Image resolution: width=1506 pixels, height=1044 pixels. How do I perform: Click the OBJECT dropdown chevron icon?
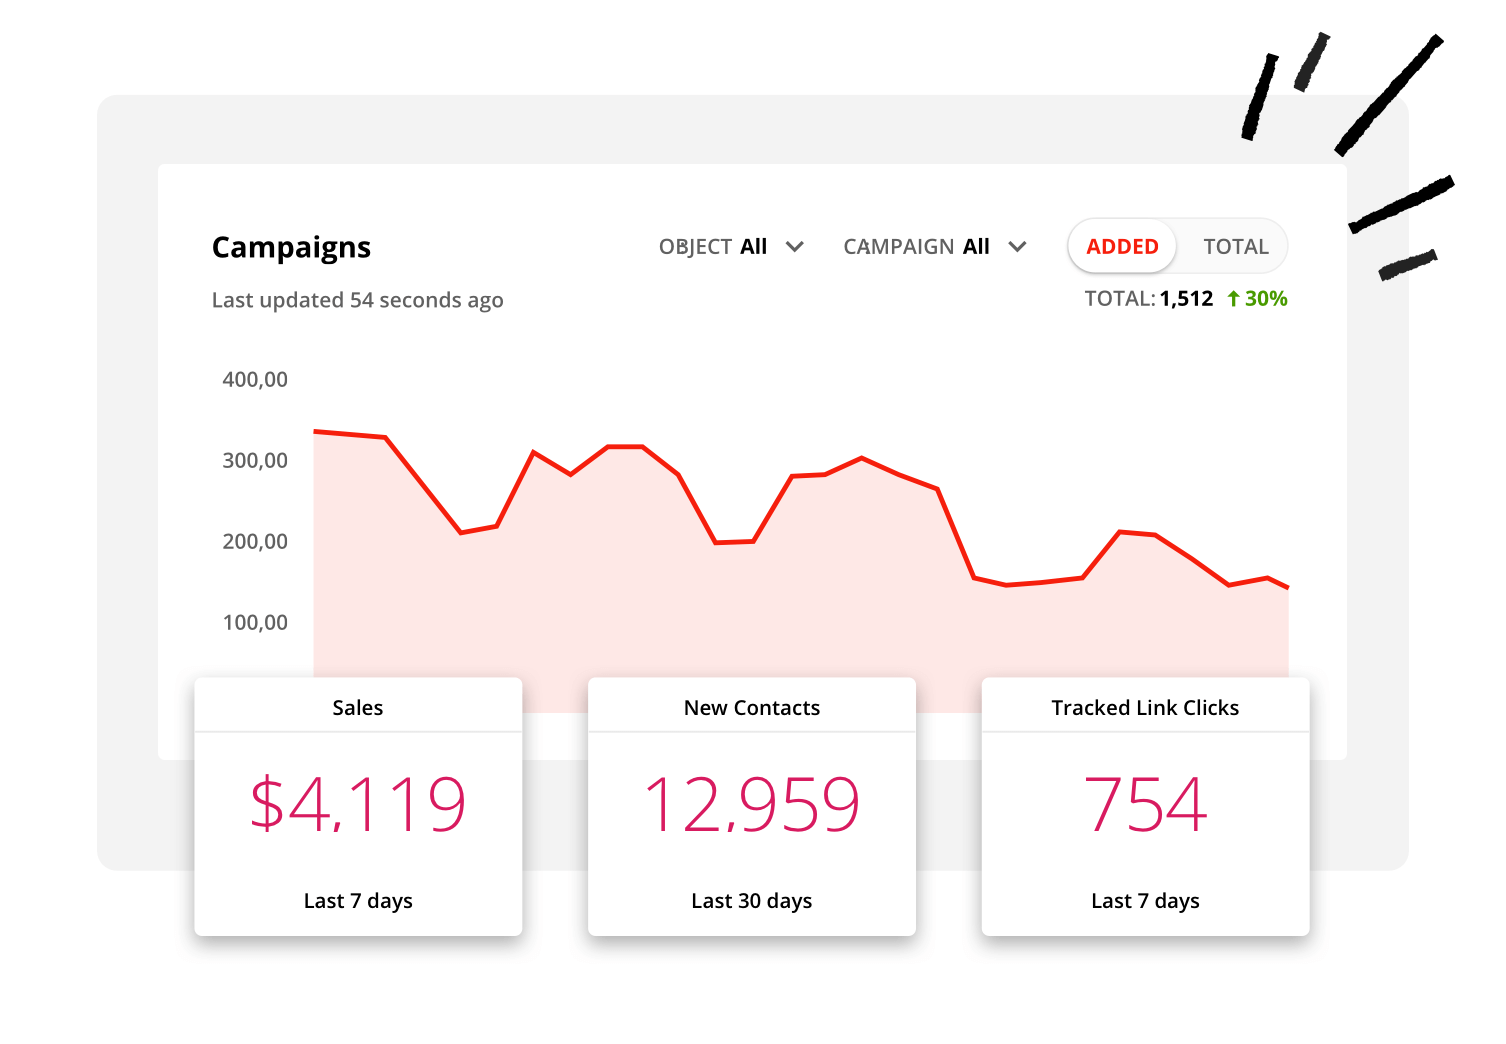pos(794,246)
